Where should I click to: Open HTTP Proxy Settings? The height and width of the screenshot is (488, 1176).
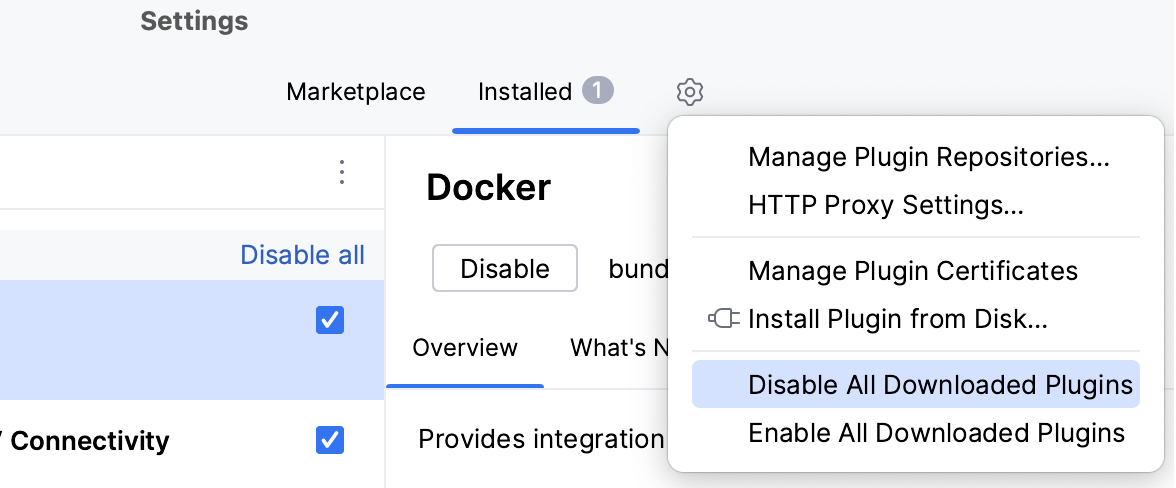pyautogui.click(x=885, y=206)
